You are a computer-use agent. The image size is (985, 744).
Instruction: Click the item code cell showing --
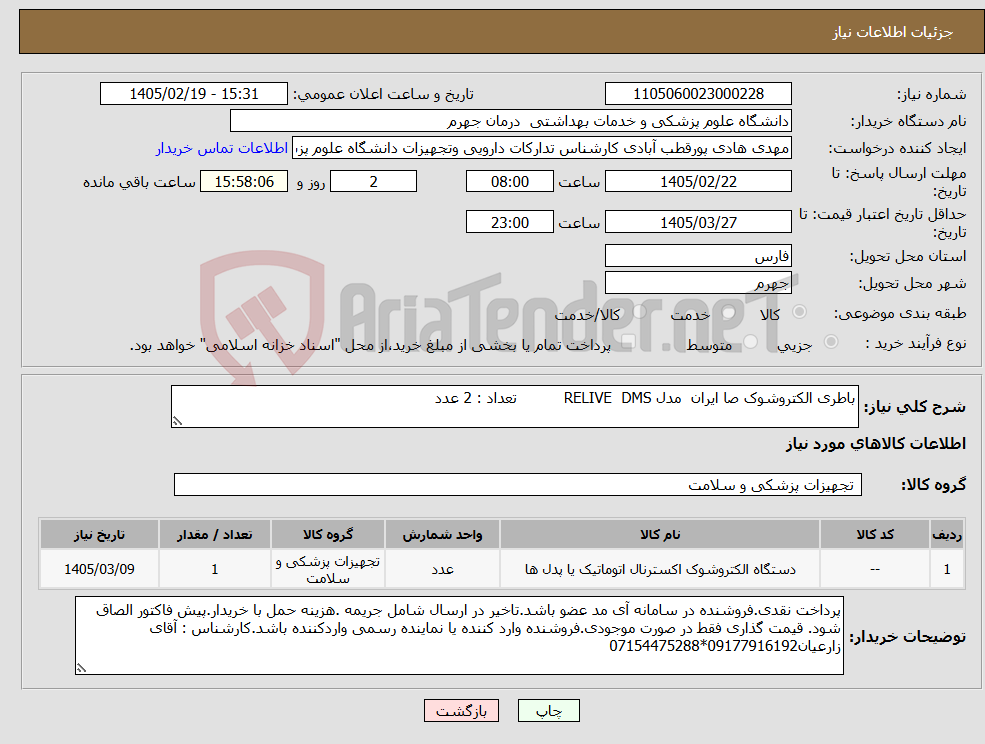[x=875, y=569]
